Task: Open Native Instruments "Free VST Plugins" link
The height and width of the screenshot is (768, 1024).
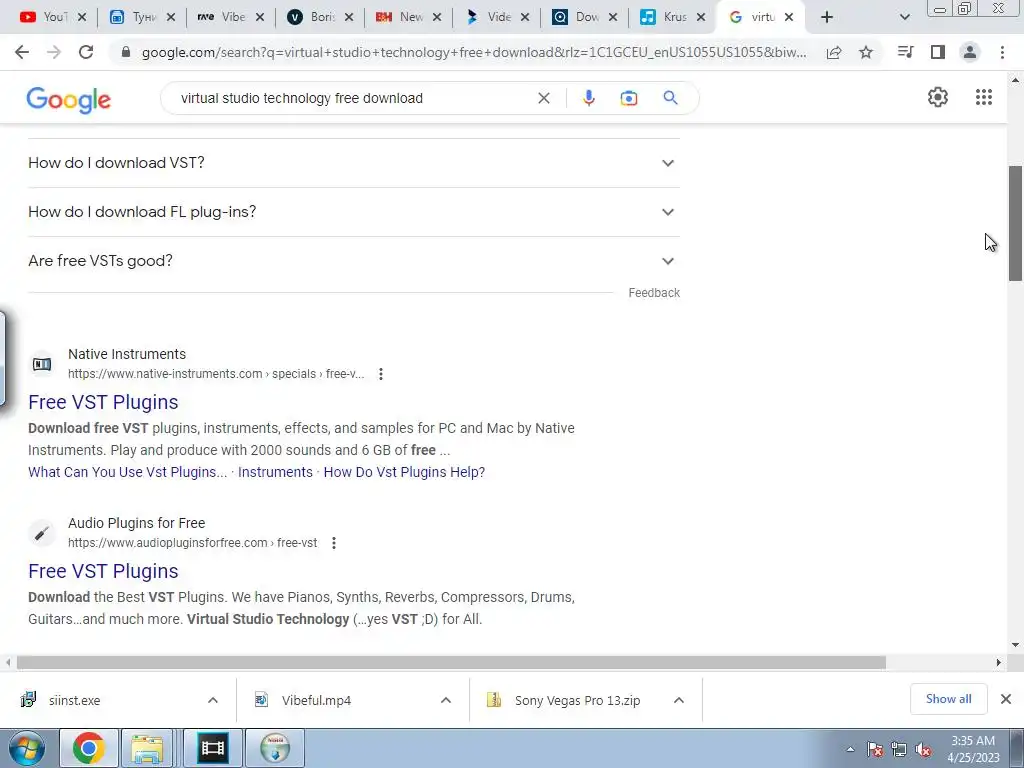Action: click(103, 402)
